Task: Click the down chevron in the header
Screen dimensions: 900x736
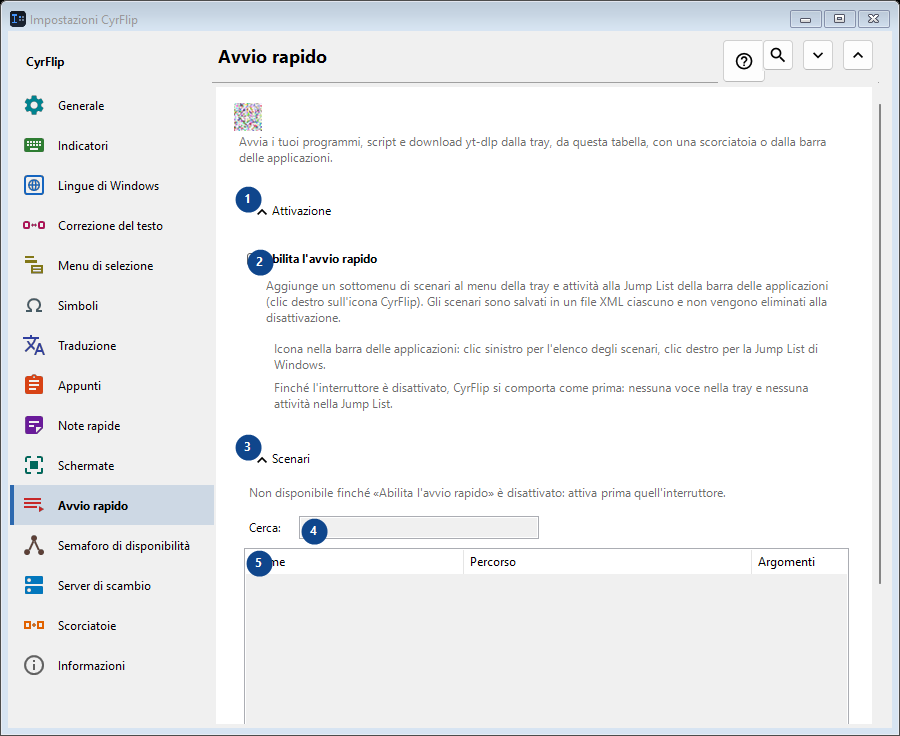Action: tap(818, 55)
